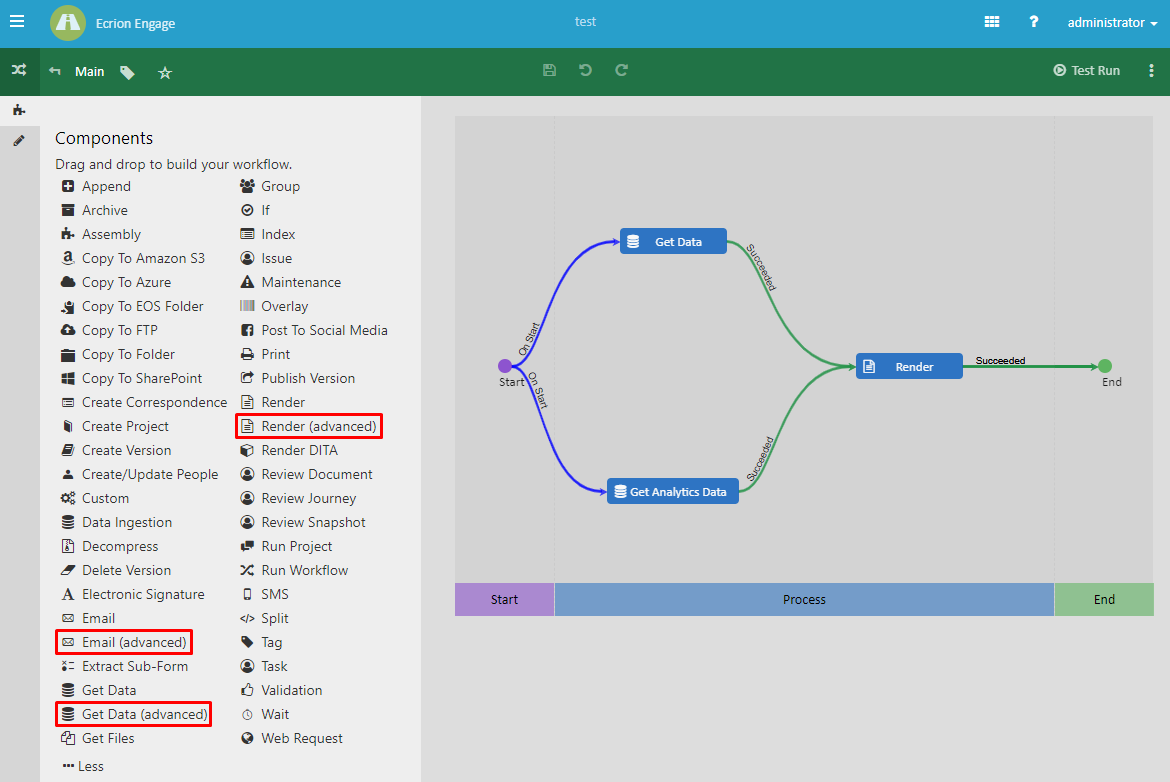The image size is (1170, 782).
Task: Open help via the question mark icon
Action: (1033, 21)
